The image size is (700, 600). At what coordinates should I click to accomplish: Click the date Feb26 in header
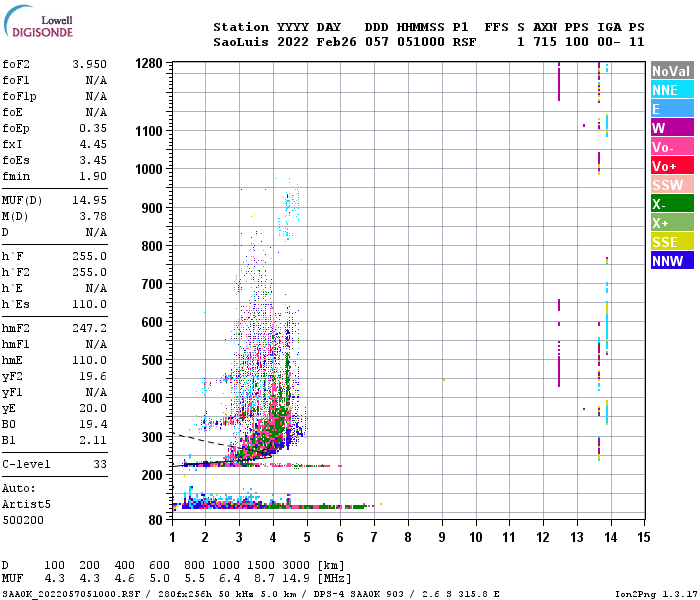pos(337,42)
